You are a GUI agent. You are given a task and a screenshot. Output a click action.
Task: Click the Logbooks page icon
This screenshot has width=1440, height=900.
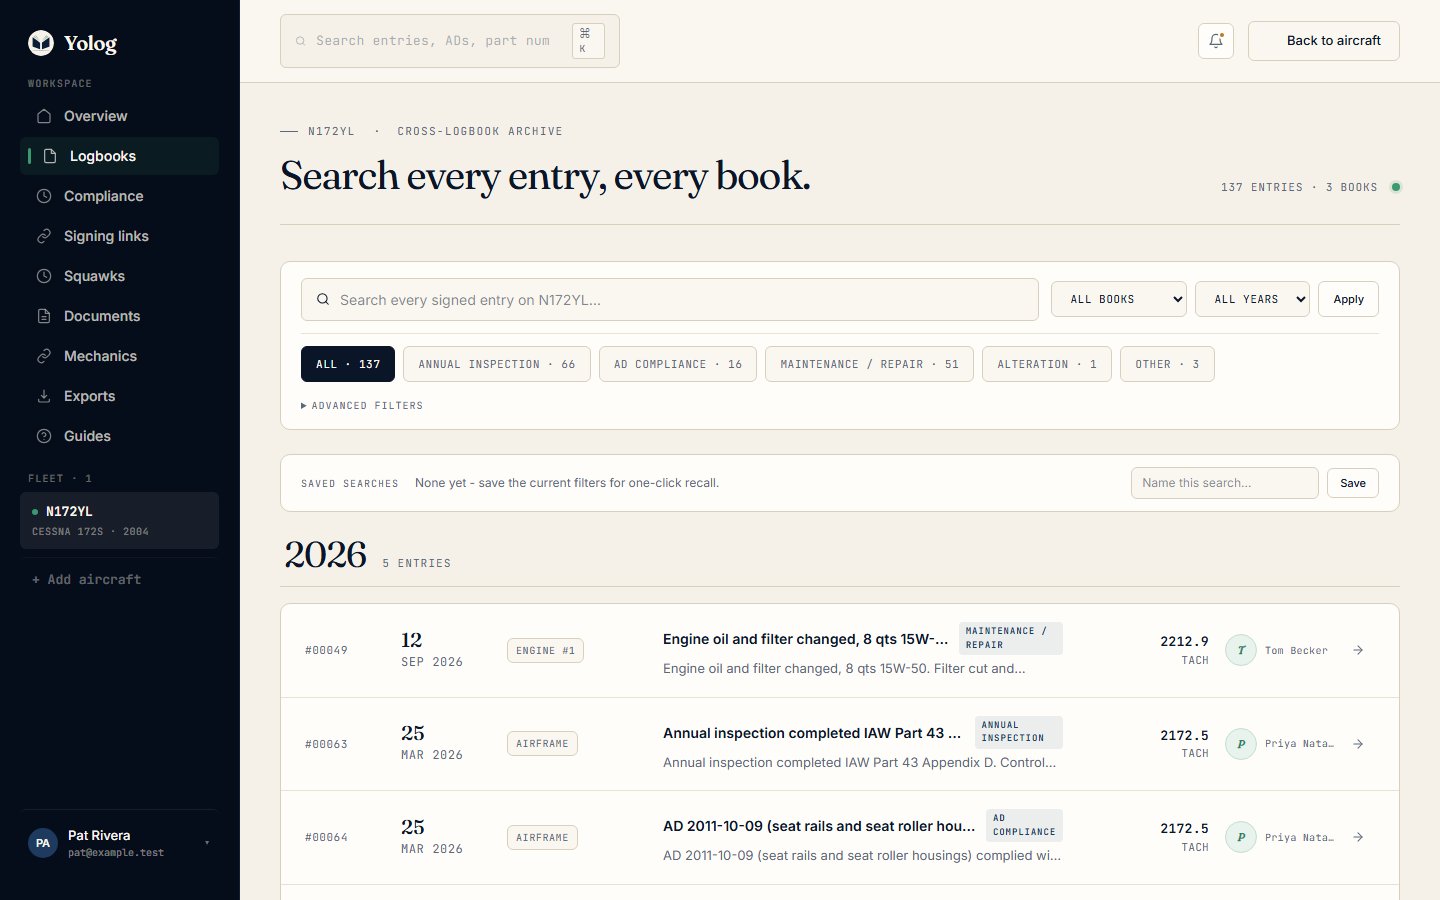click(50, 156)
